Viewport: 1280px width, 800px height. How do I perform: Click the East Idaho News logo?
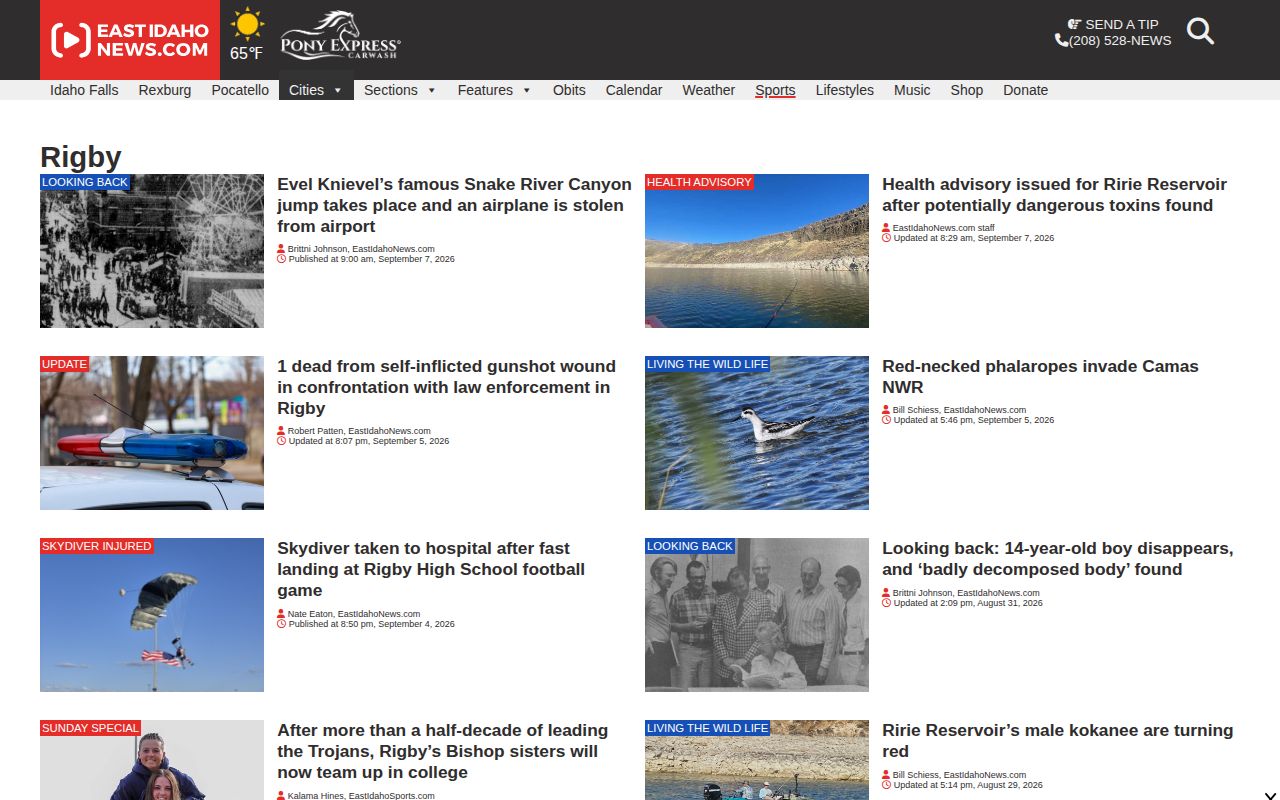click(x=130, y=40)
